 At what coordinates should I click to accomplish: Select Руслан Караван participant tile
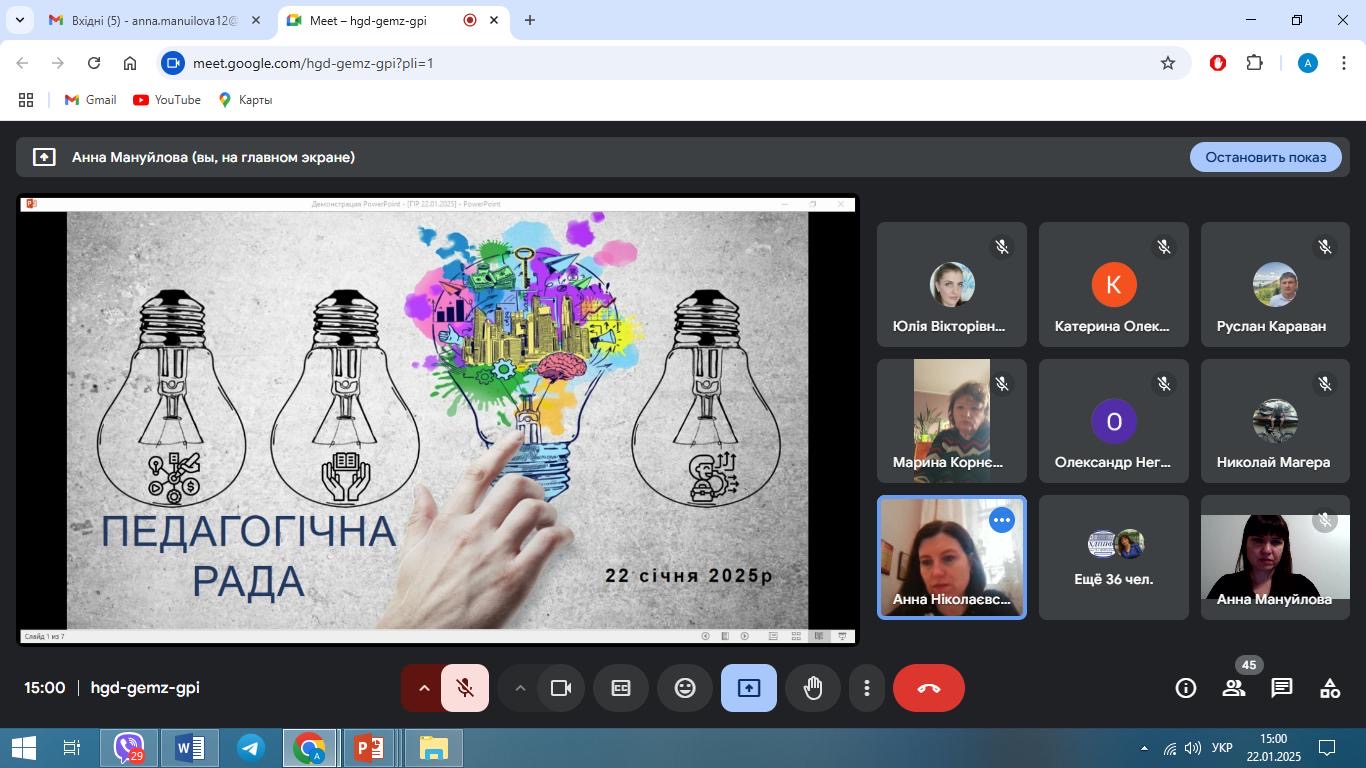(x=1275, y=284)
